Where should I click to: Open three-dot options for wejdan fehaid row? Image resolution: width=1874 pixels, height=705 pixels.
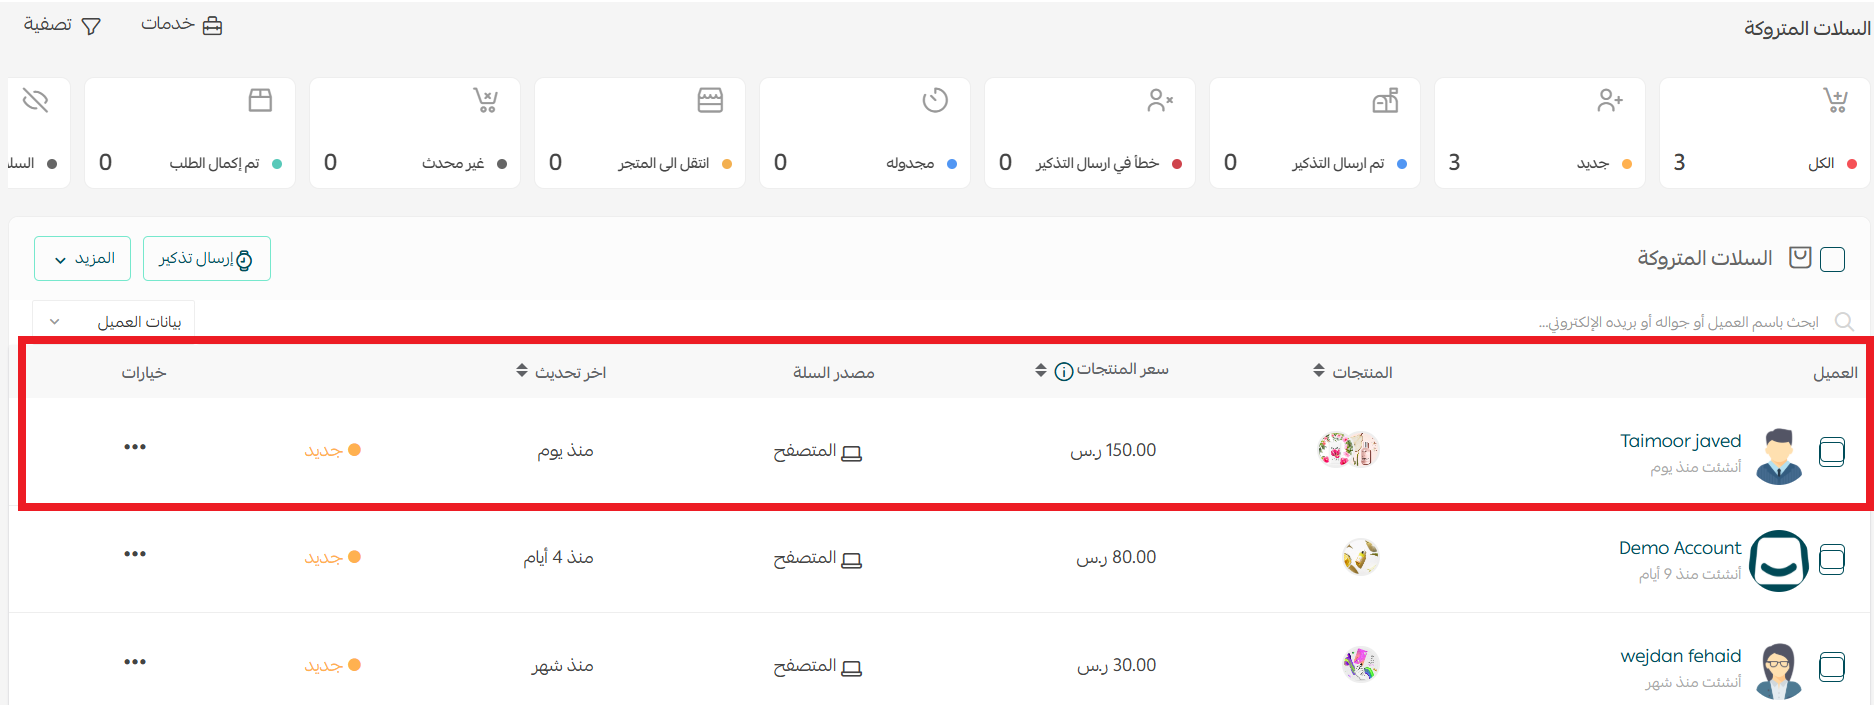(135, 662)
